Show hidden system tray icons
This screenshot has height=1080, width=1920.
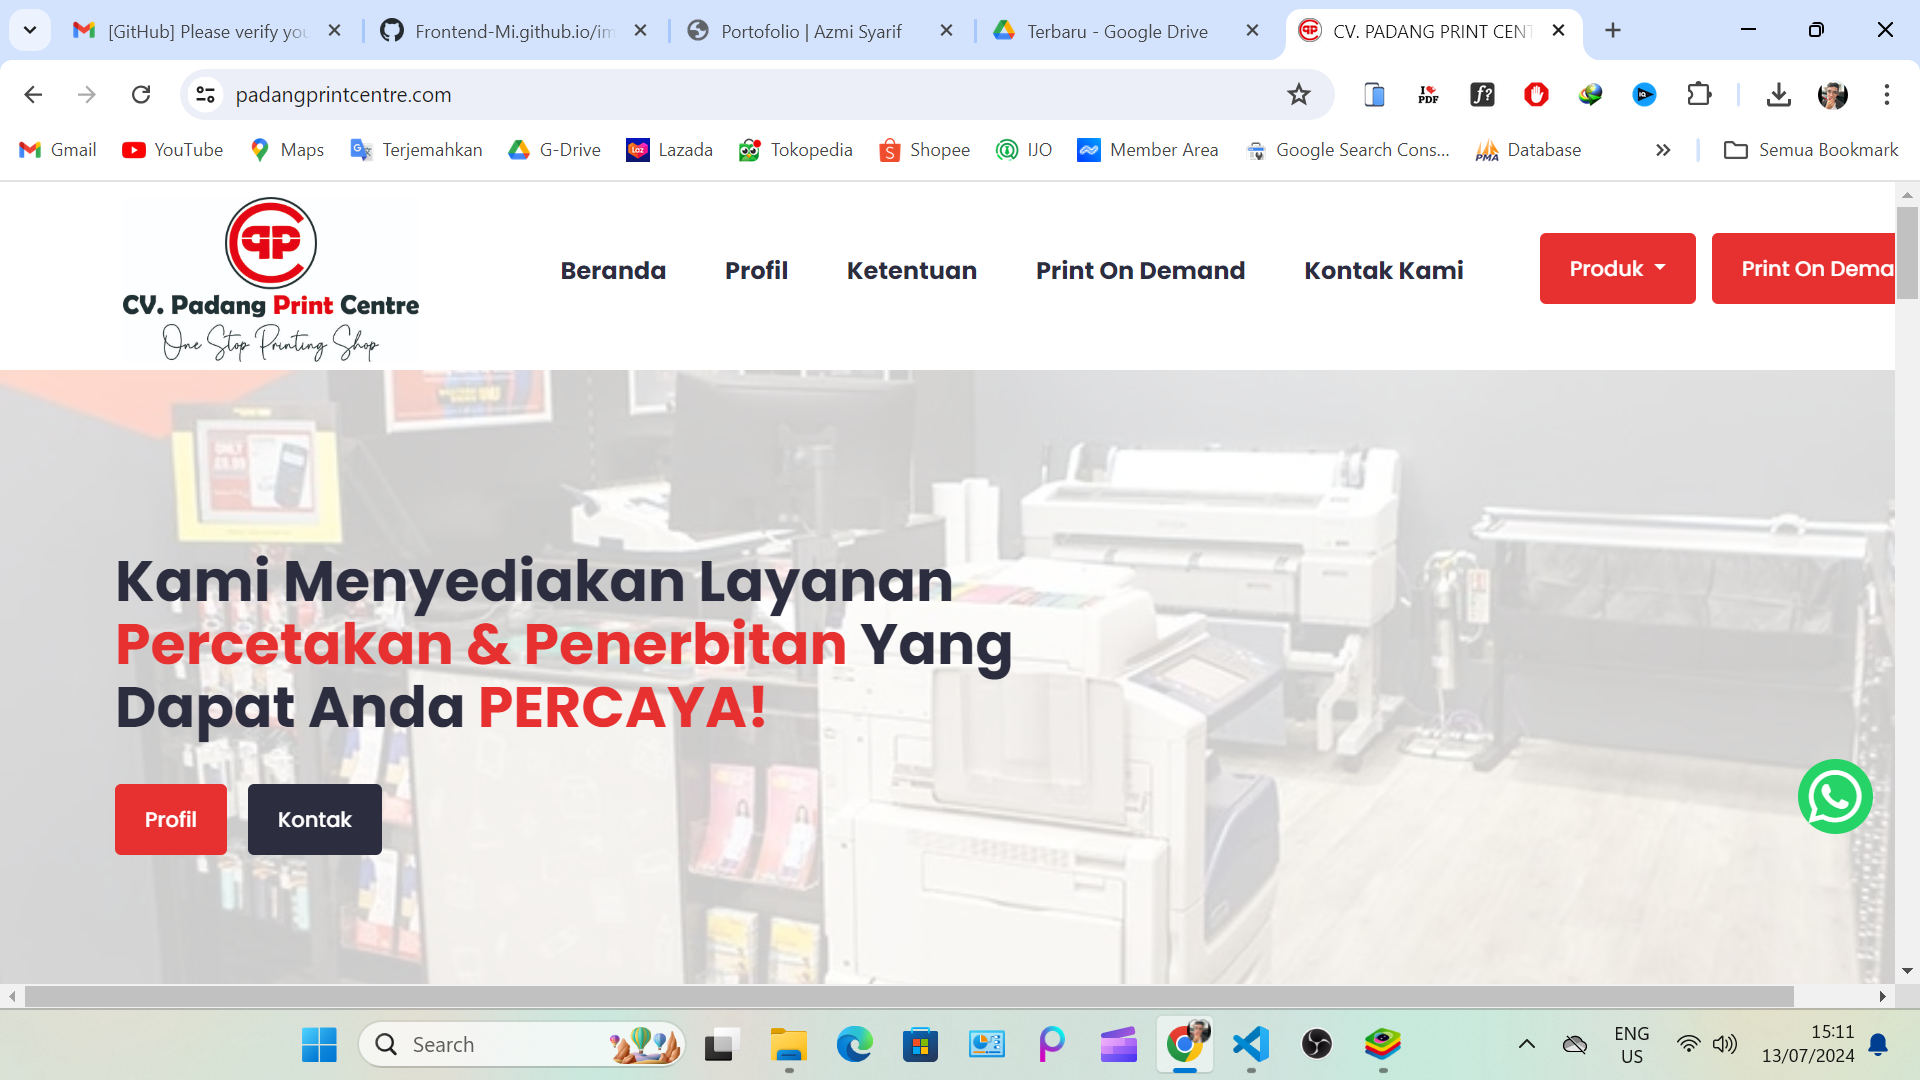[x=1526, y=1045]
